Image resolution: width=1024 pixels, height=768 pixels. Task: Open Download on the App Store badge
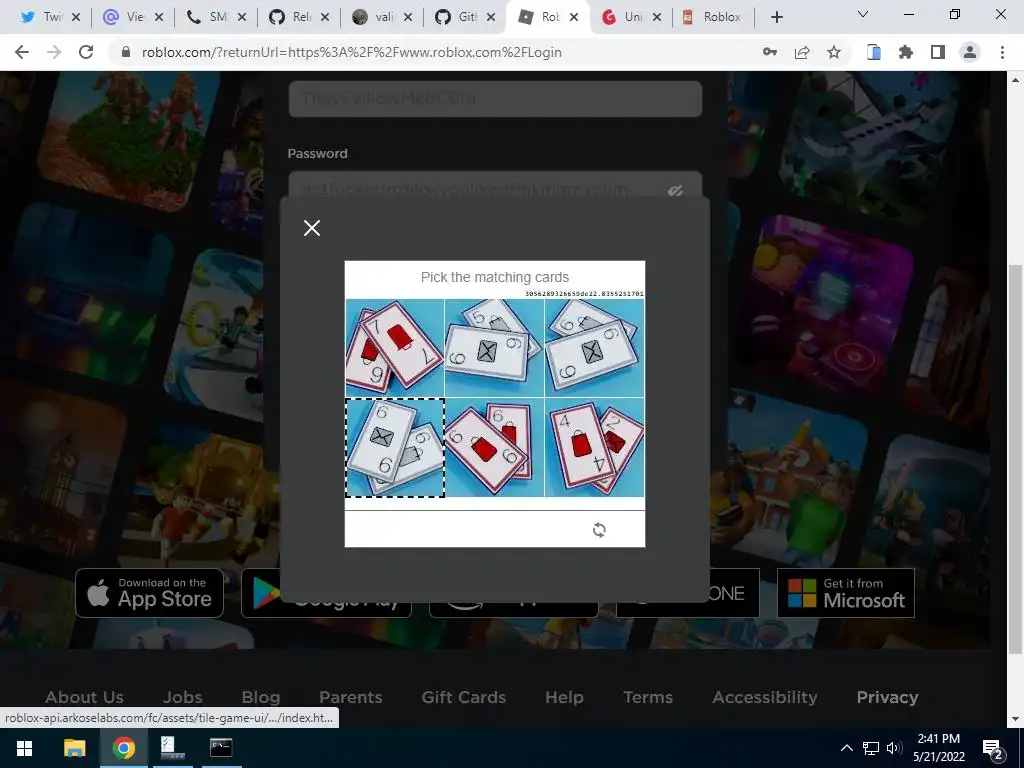pyautogui.click(x=150, y=593)
